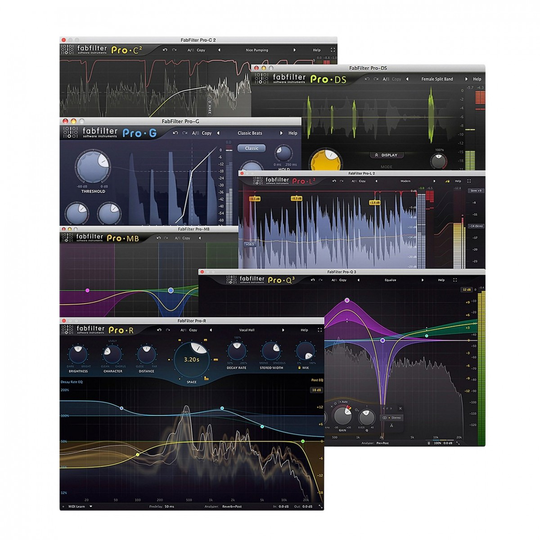
Task: Toggle the Mix lock in Pro-R
Action: [299, 367]
